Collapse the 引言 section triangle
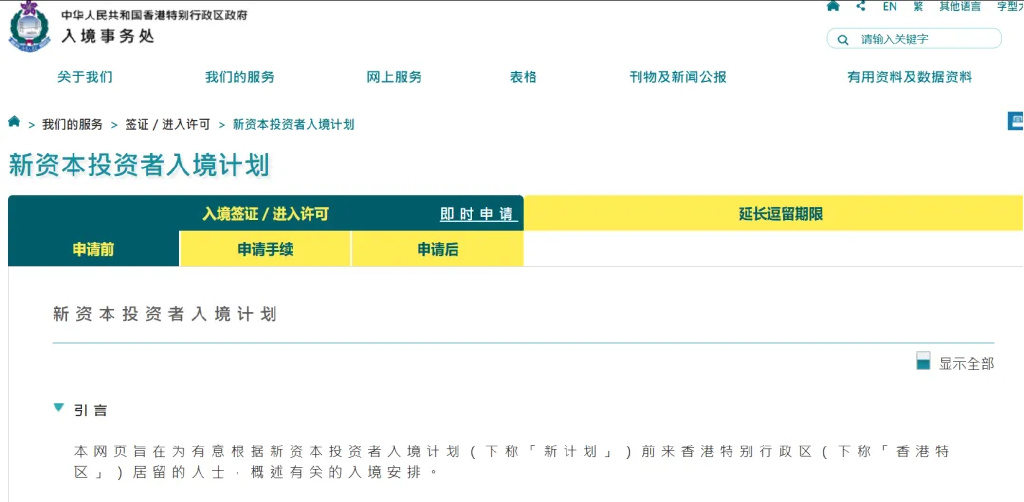The image size is (1024, 502). [x=59, y=408]
